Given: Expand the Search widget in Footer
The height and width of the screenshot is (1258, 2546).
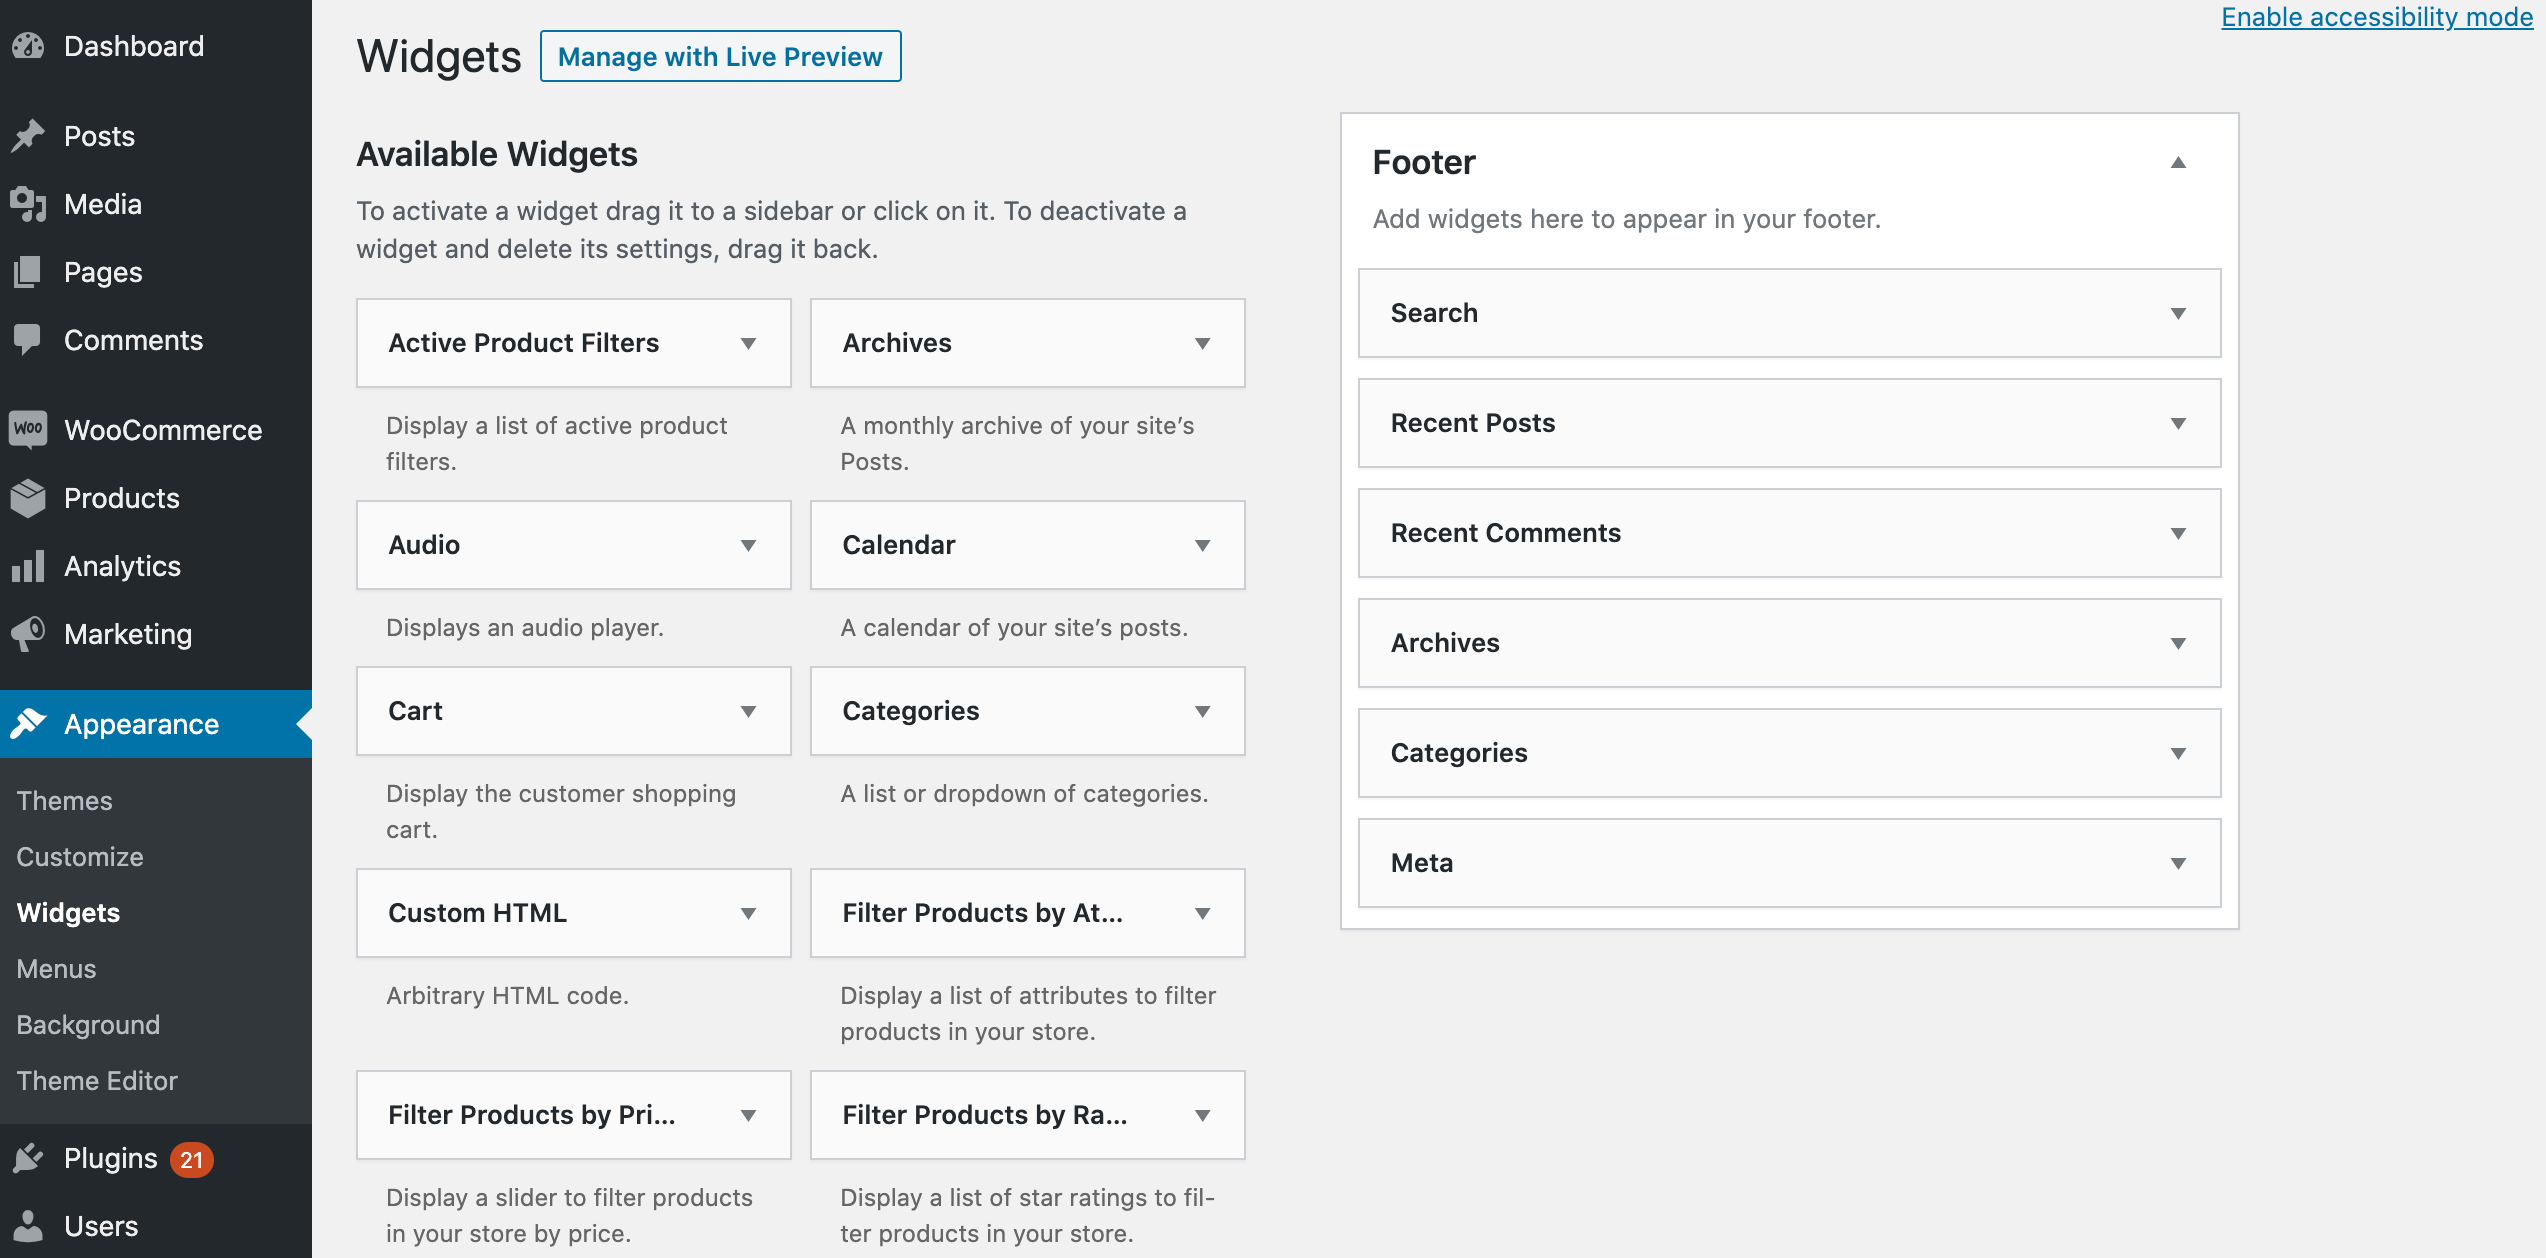Looking at the screenshot, I should (2177, 314).
